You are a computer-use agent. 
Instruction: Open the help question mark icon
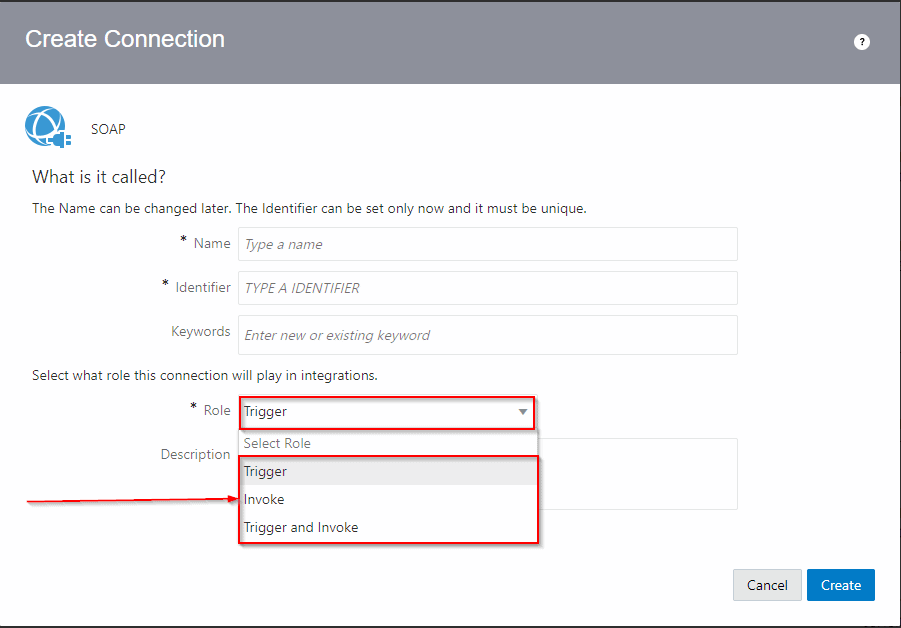pyautogui.click(x=861, y=42)
